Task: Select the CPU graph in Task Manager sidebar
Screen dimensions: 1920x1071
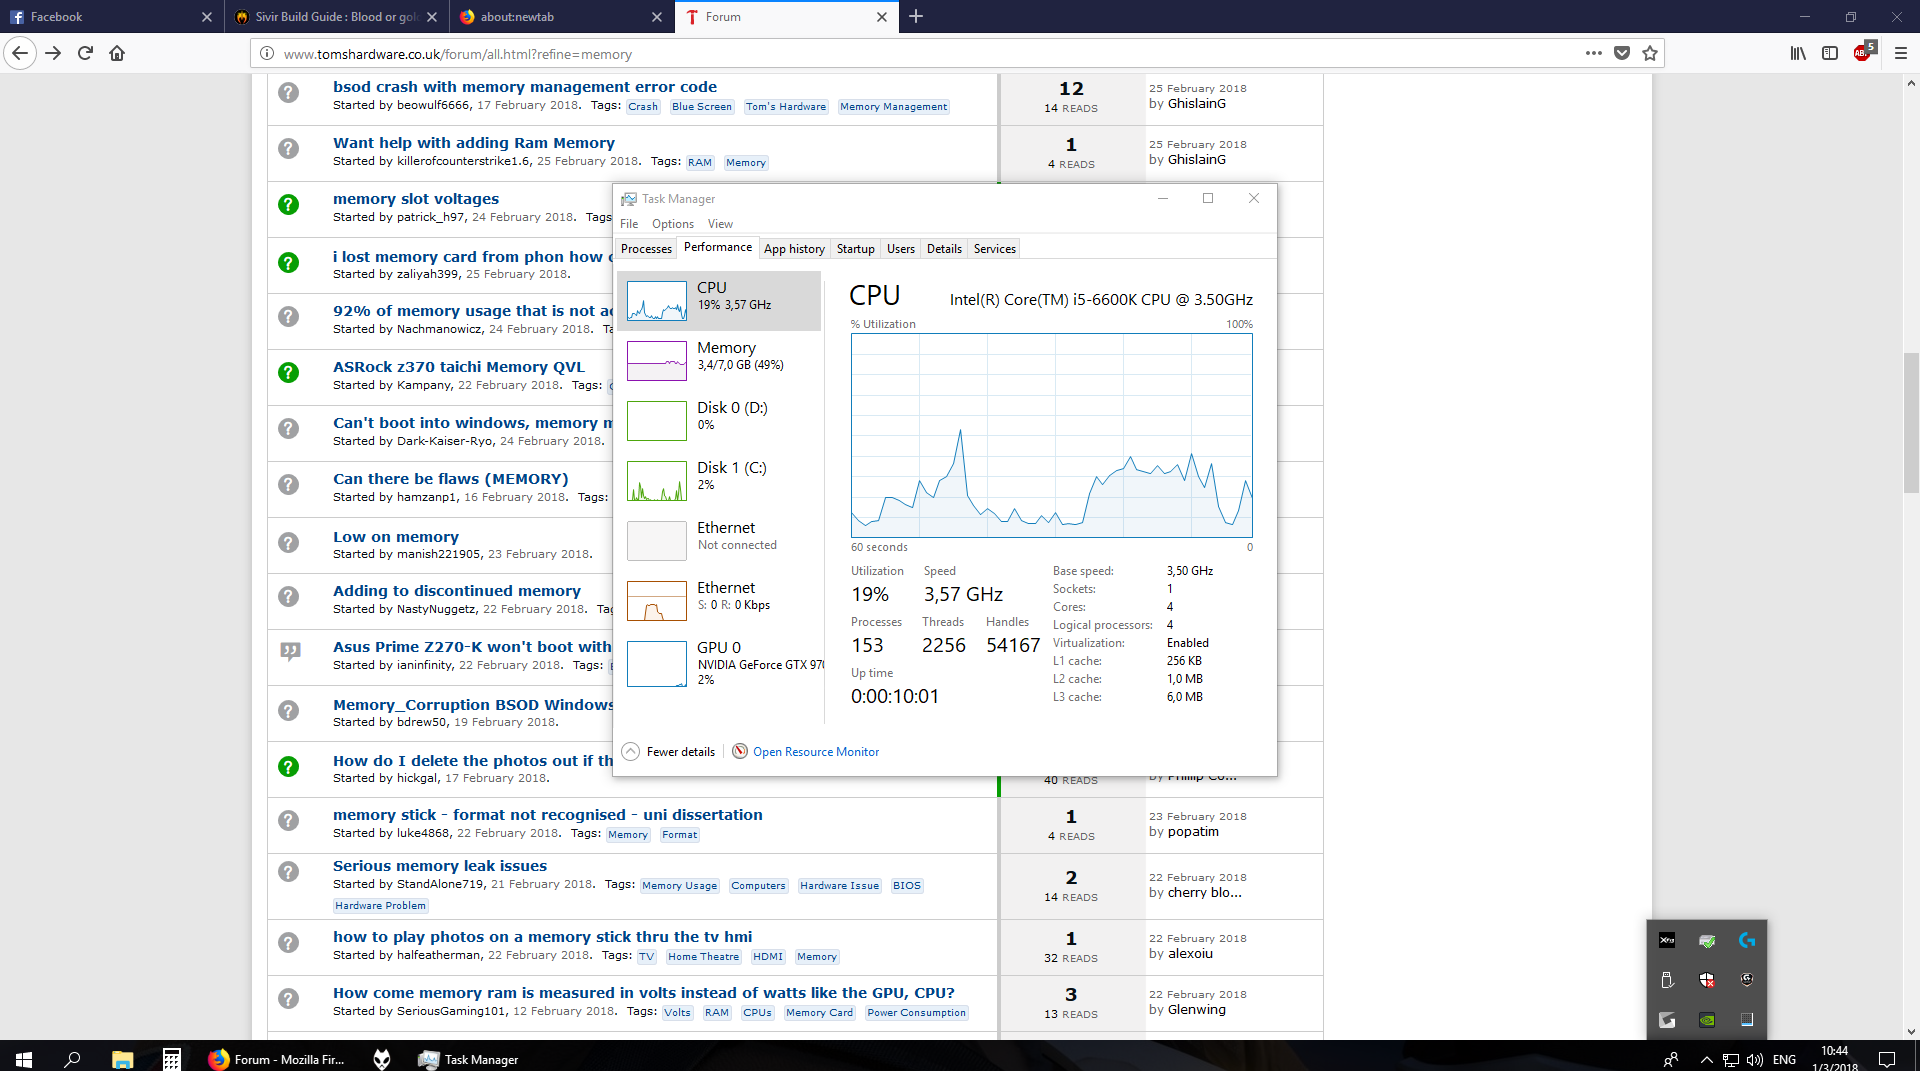Action: 656,300
